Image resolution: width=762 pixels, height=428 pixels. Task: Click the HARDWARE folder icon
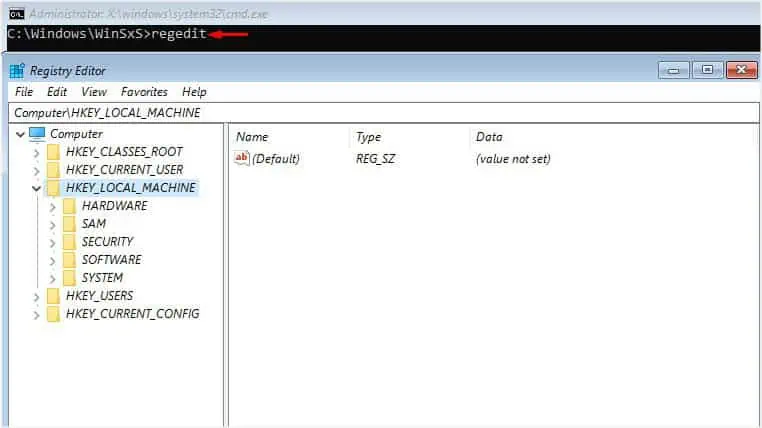pos(69,206)
